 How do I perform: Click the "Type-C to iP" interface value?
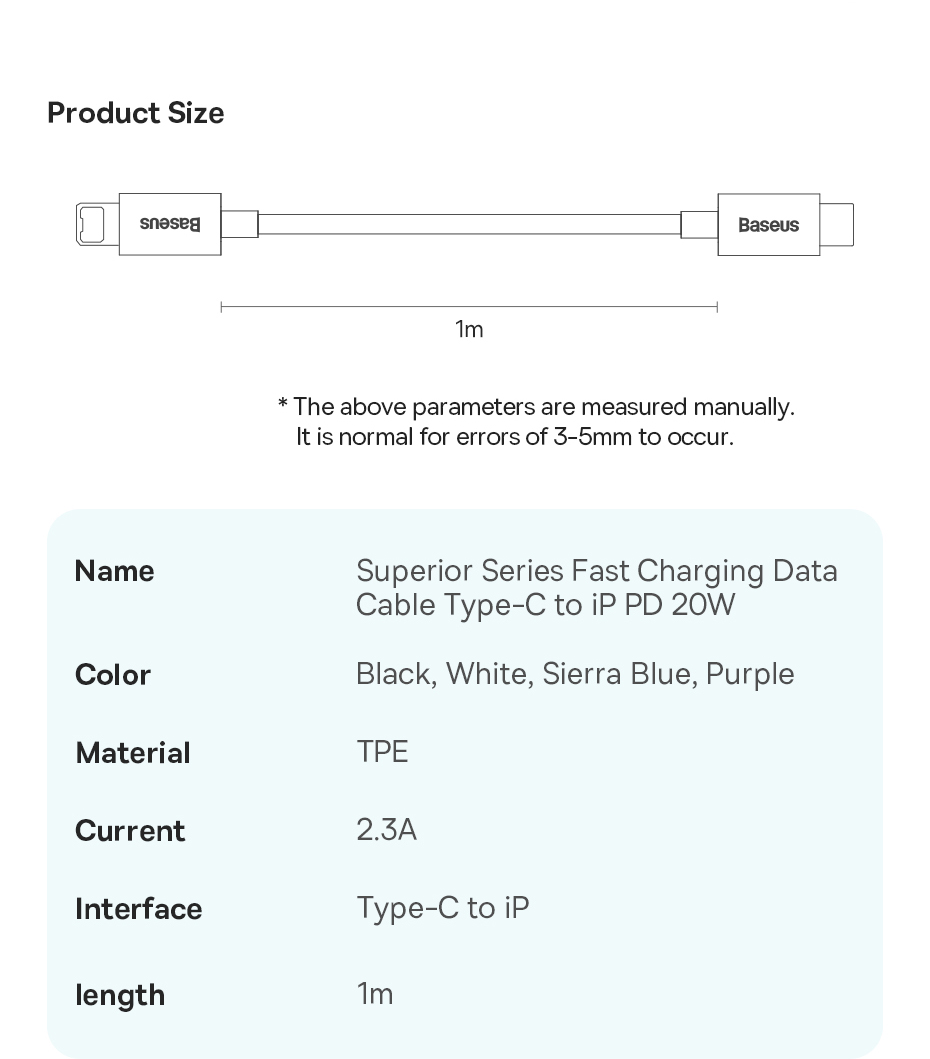point(442,908)
